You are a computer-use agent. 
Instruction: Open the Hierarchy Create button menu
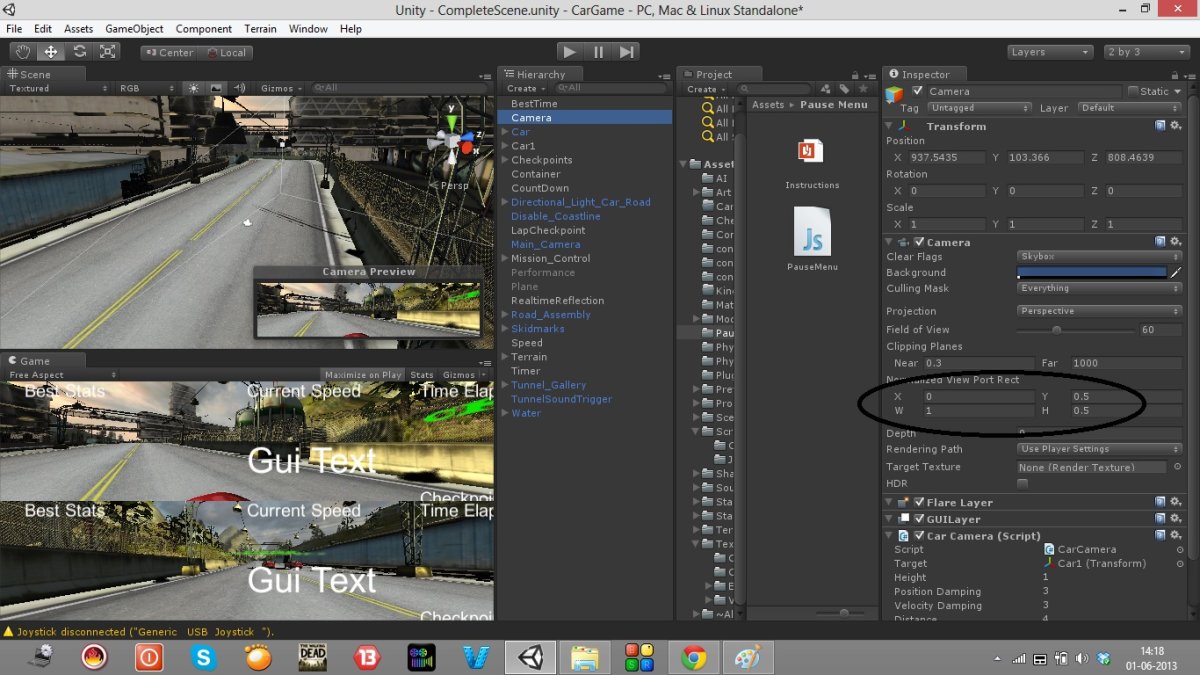click(x=524, y=88)
